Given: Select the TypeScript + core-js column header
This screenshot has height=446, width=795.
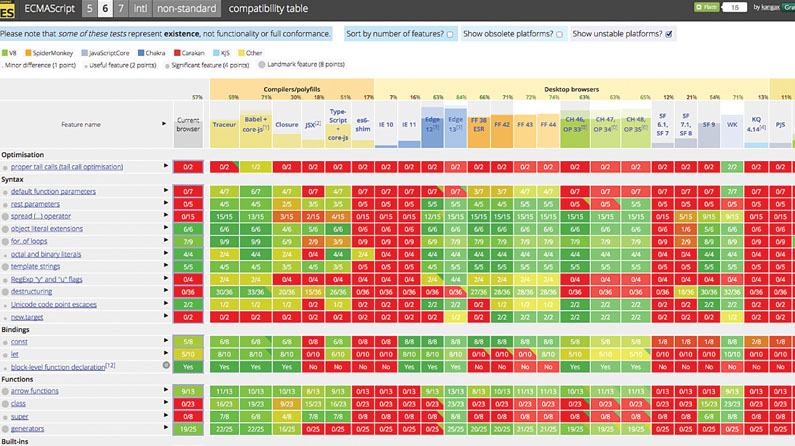Looking at the screenshot, I should pyautogui.click(x=338, y=124).
